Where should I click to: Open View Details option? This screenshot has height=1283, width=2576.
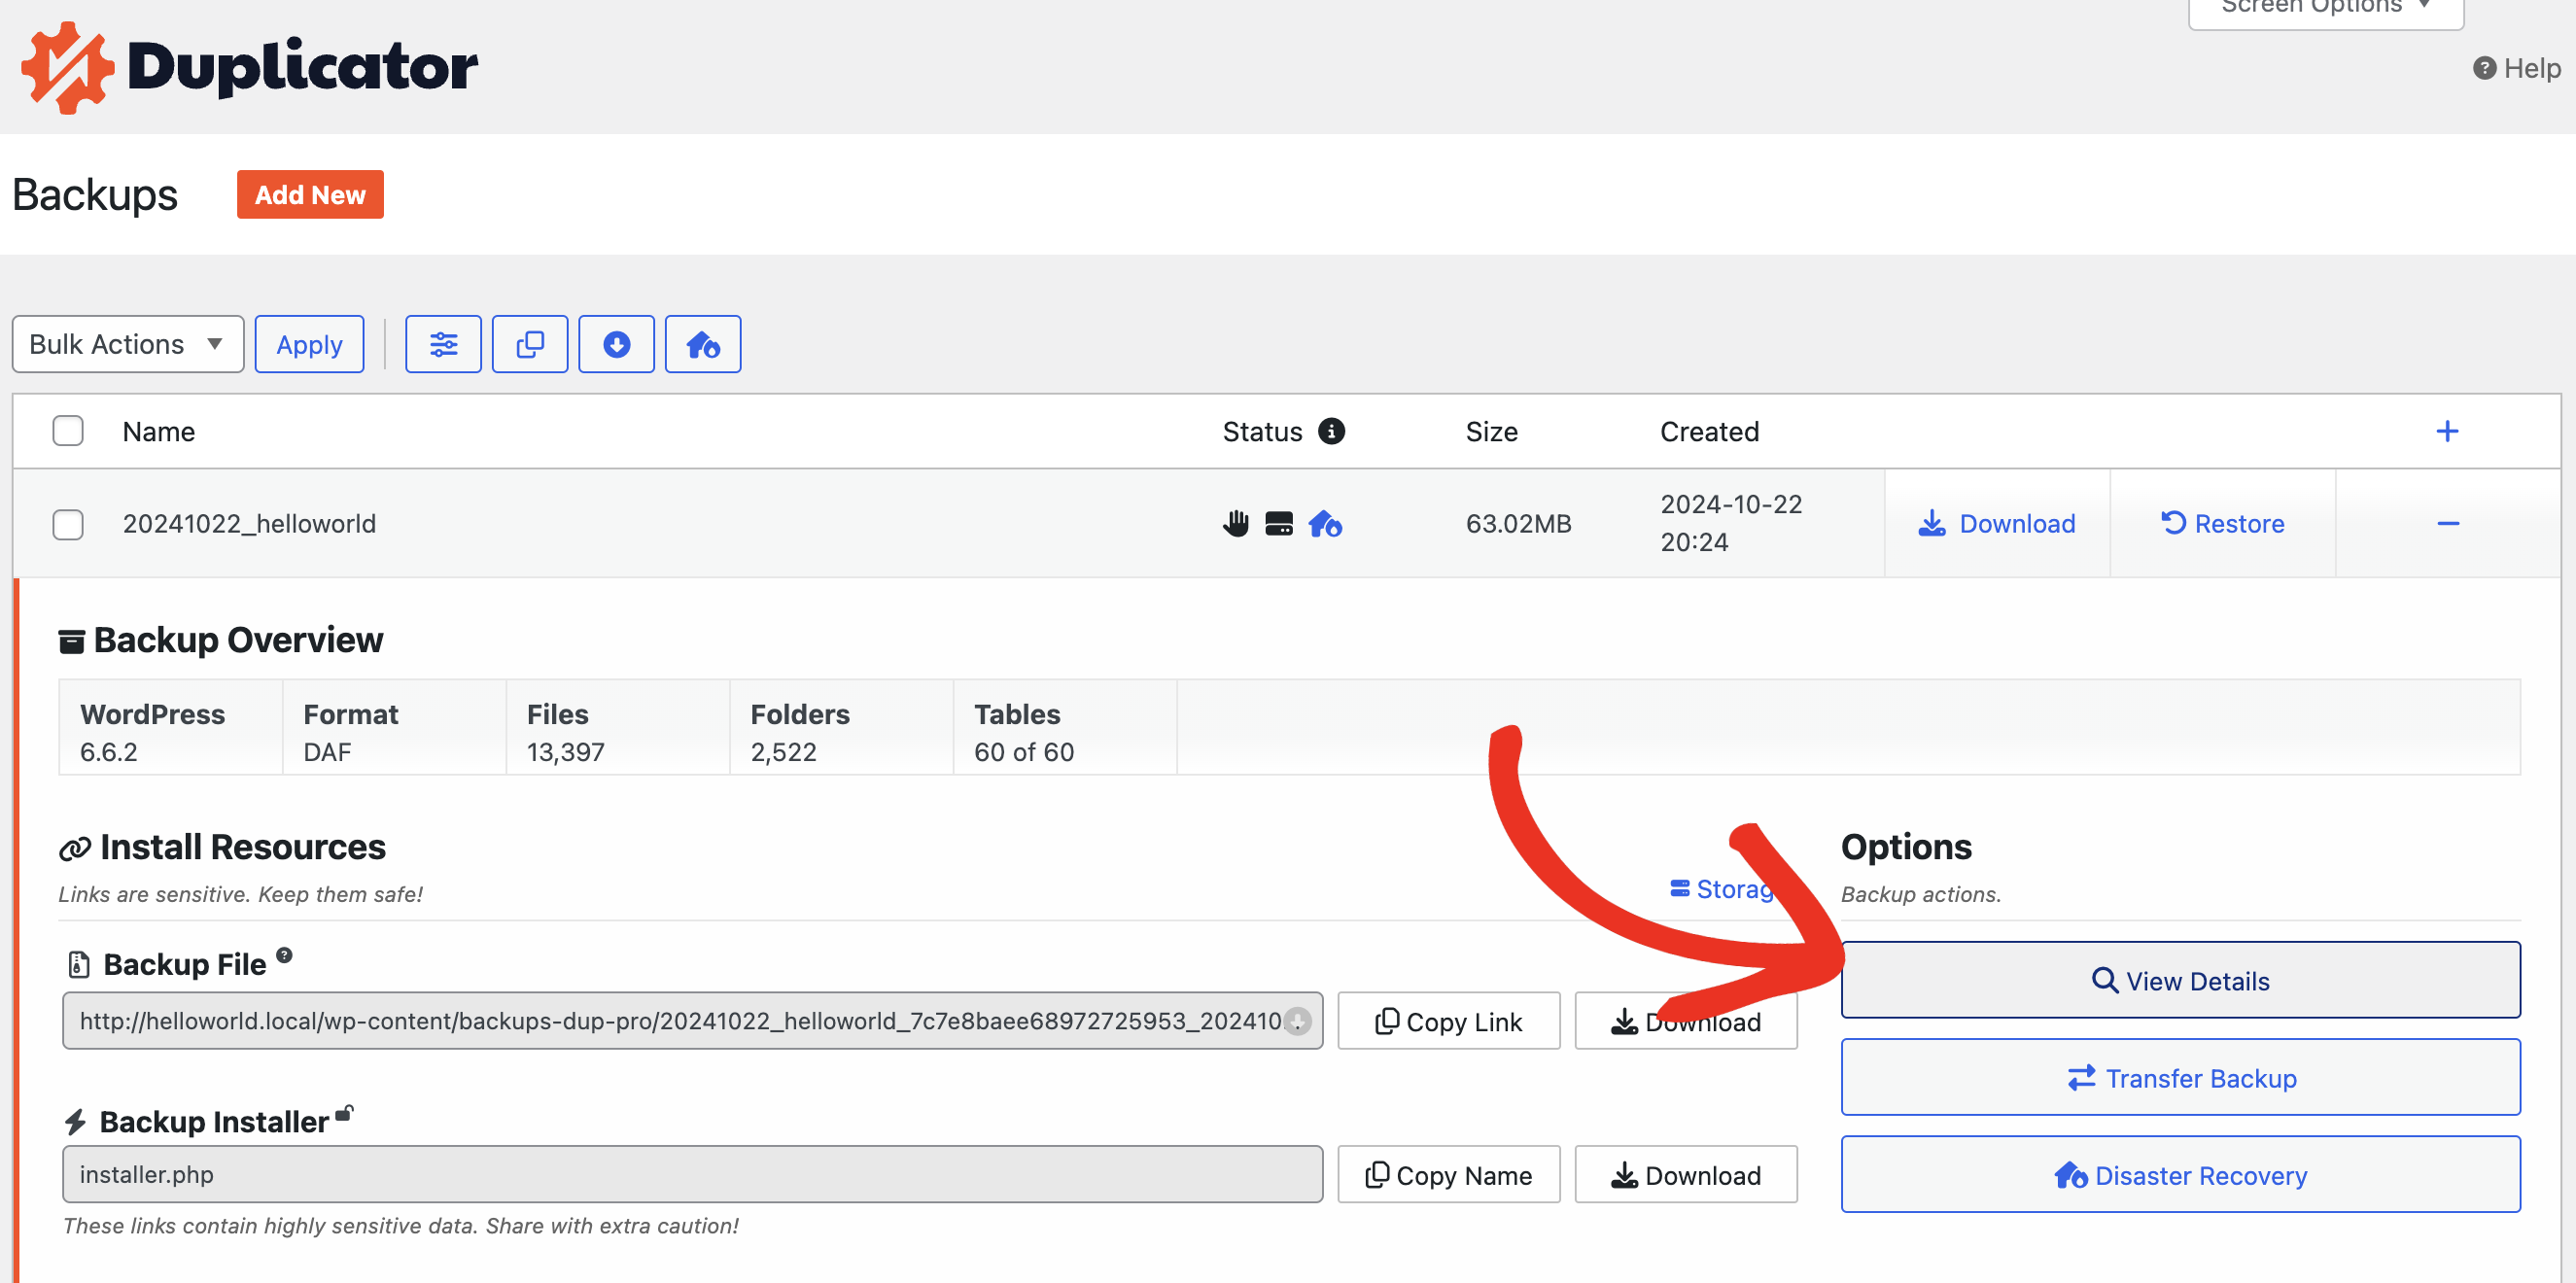2180,980
